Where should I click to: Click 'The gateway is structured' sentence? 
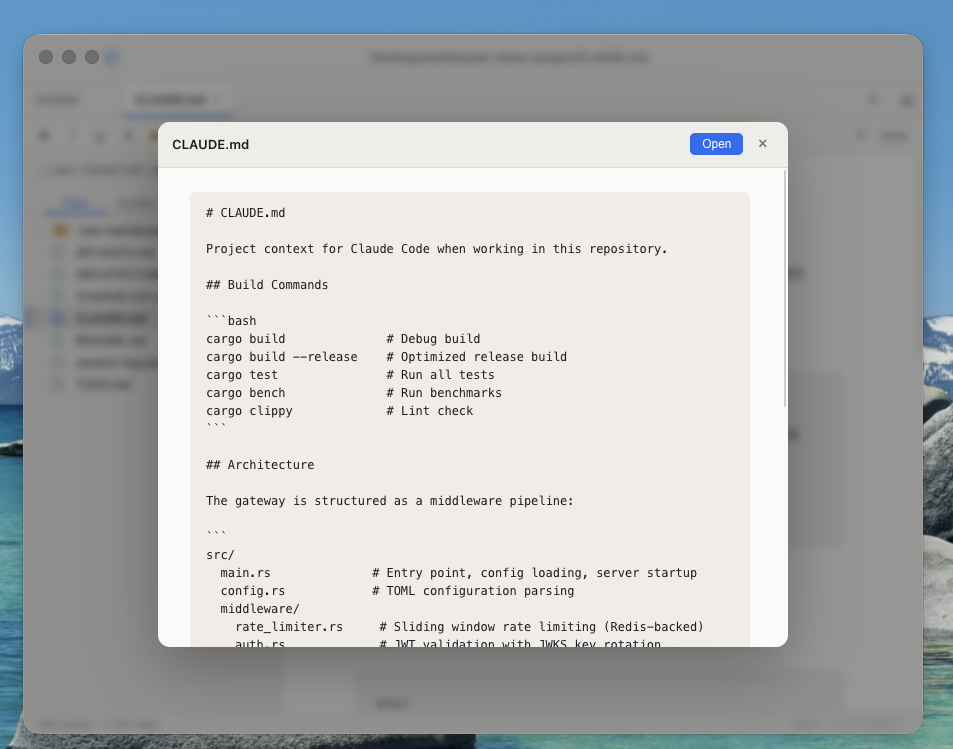(x=390, y=501)
